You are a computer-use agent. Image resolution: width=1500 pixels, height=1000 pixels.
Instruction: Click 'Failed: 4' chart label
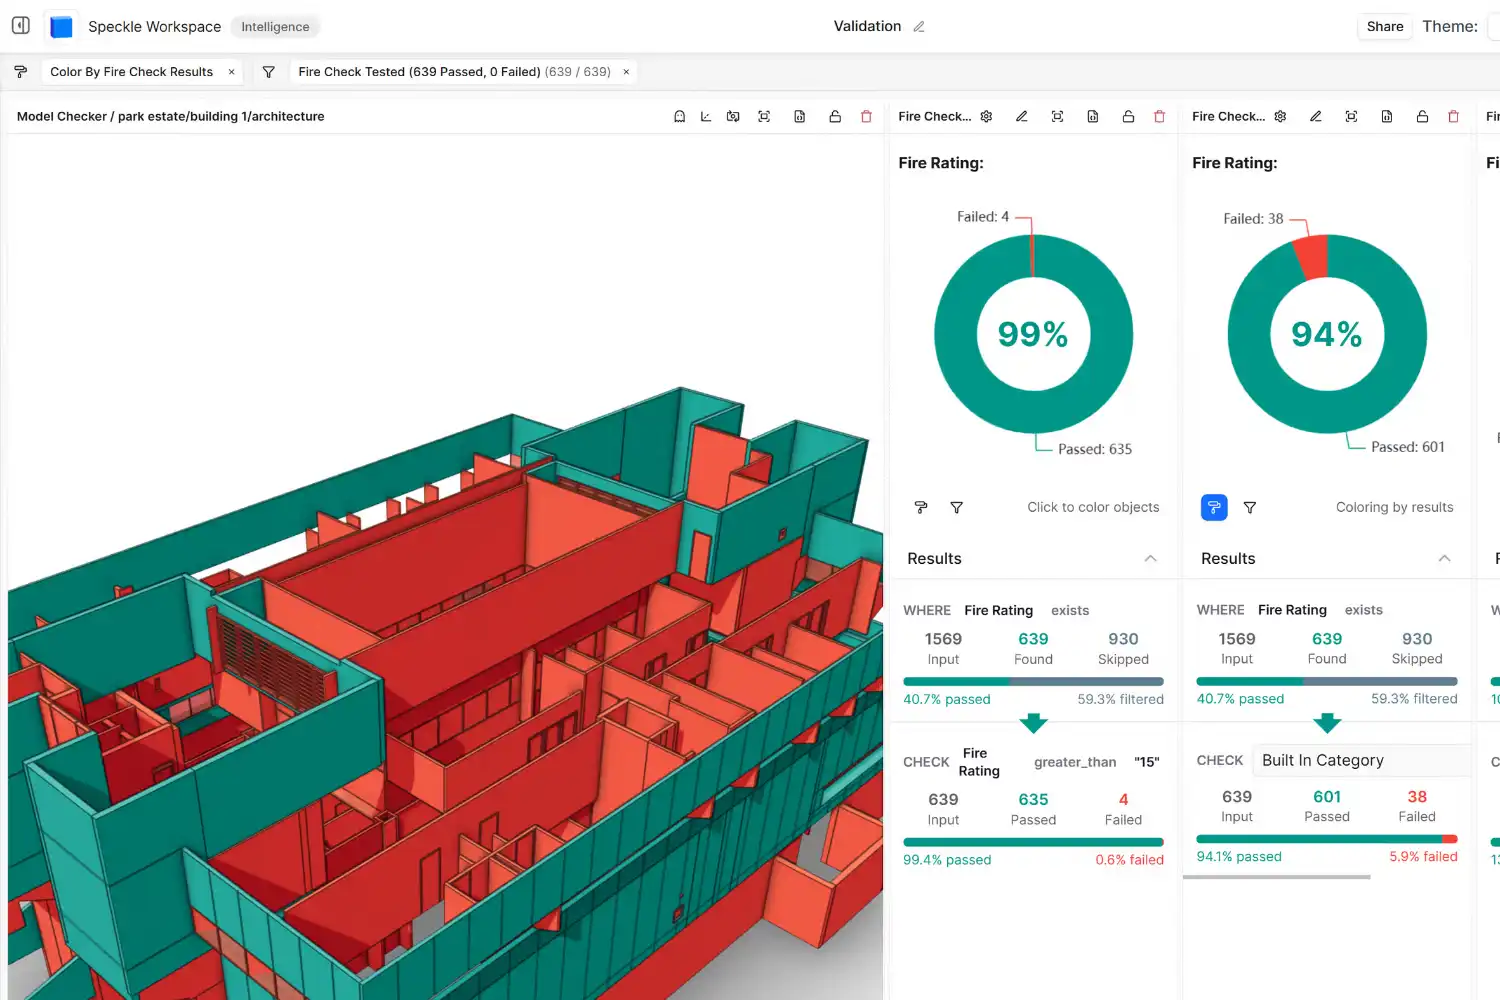coord(983,217)
